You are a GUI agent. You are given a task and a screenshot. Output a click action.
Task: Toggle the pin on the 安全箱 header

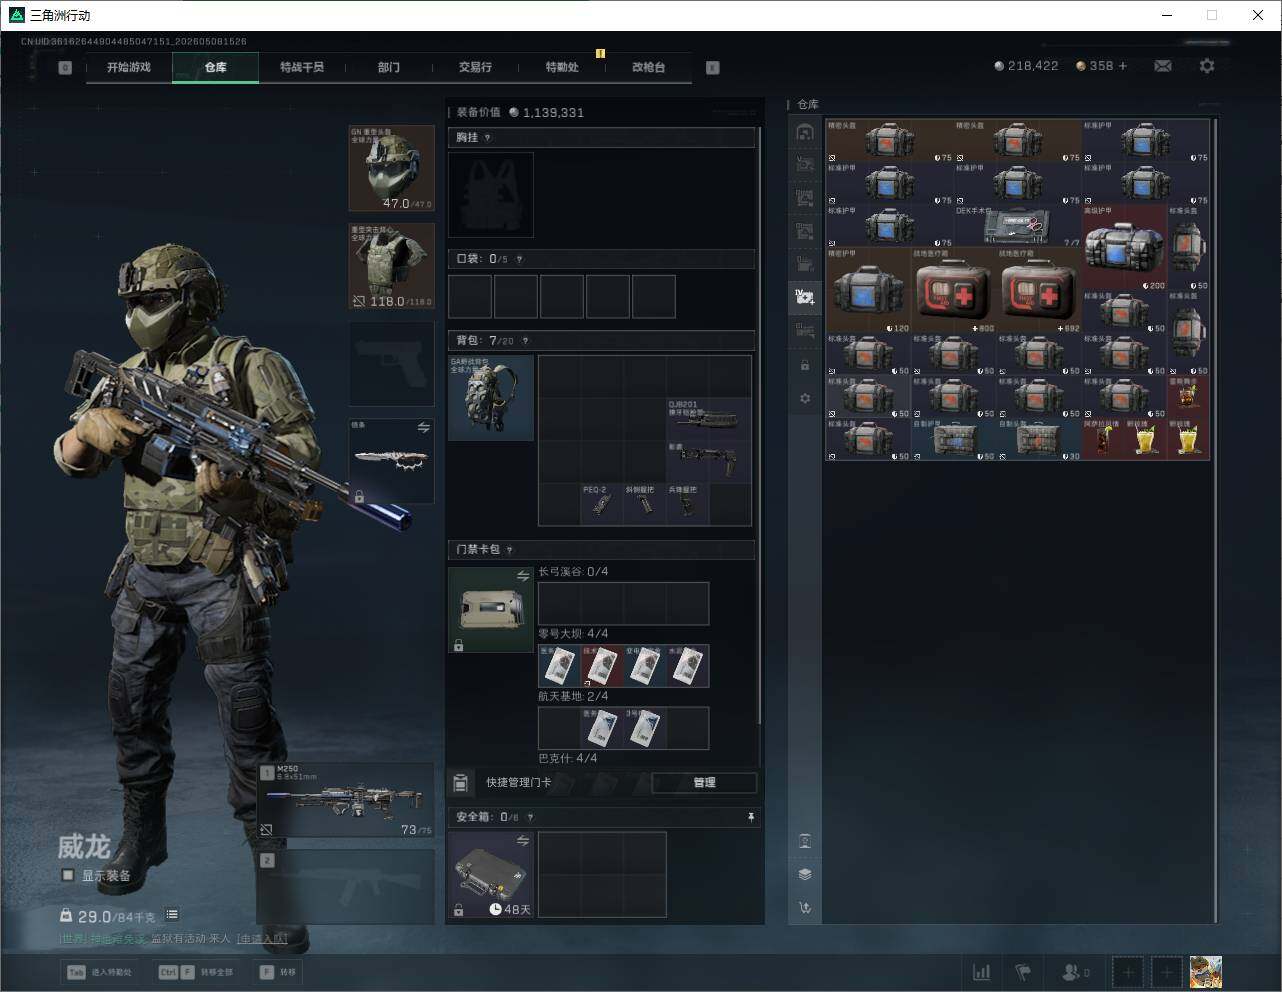[751, 817]
